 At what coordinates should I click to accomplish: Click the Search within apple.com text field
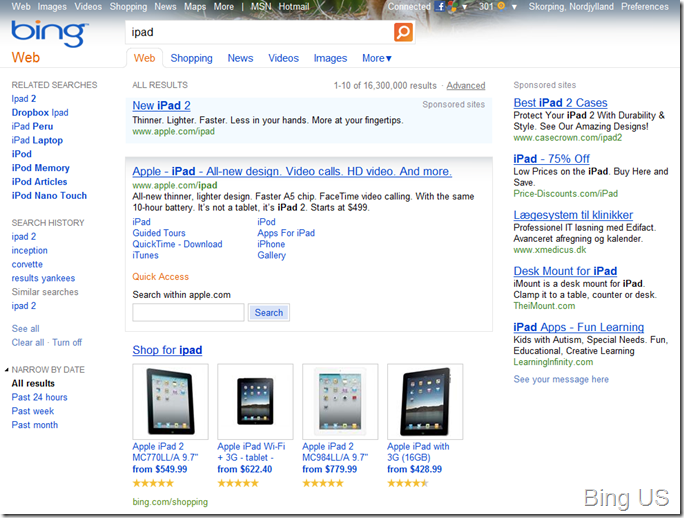pos(188,312)
